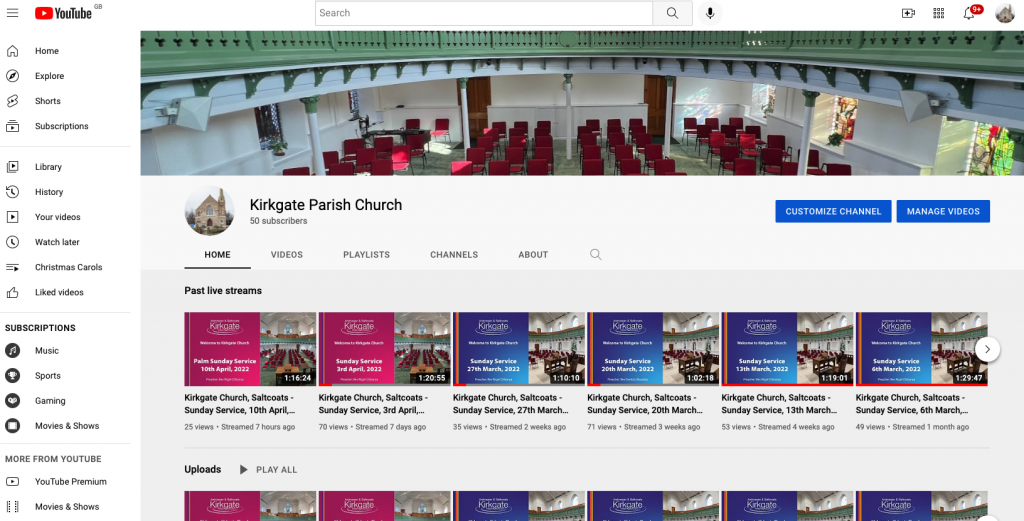
Task: Open Sunday Service, 6th March video title
Action: click(x=912, y=403)
